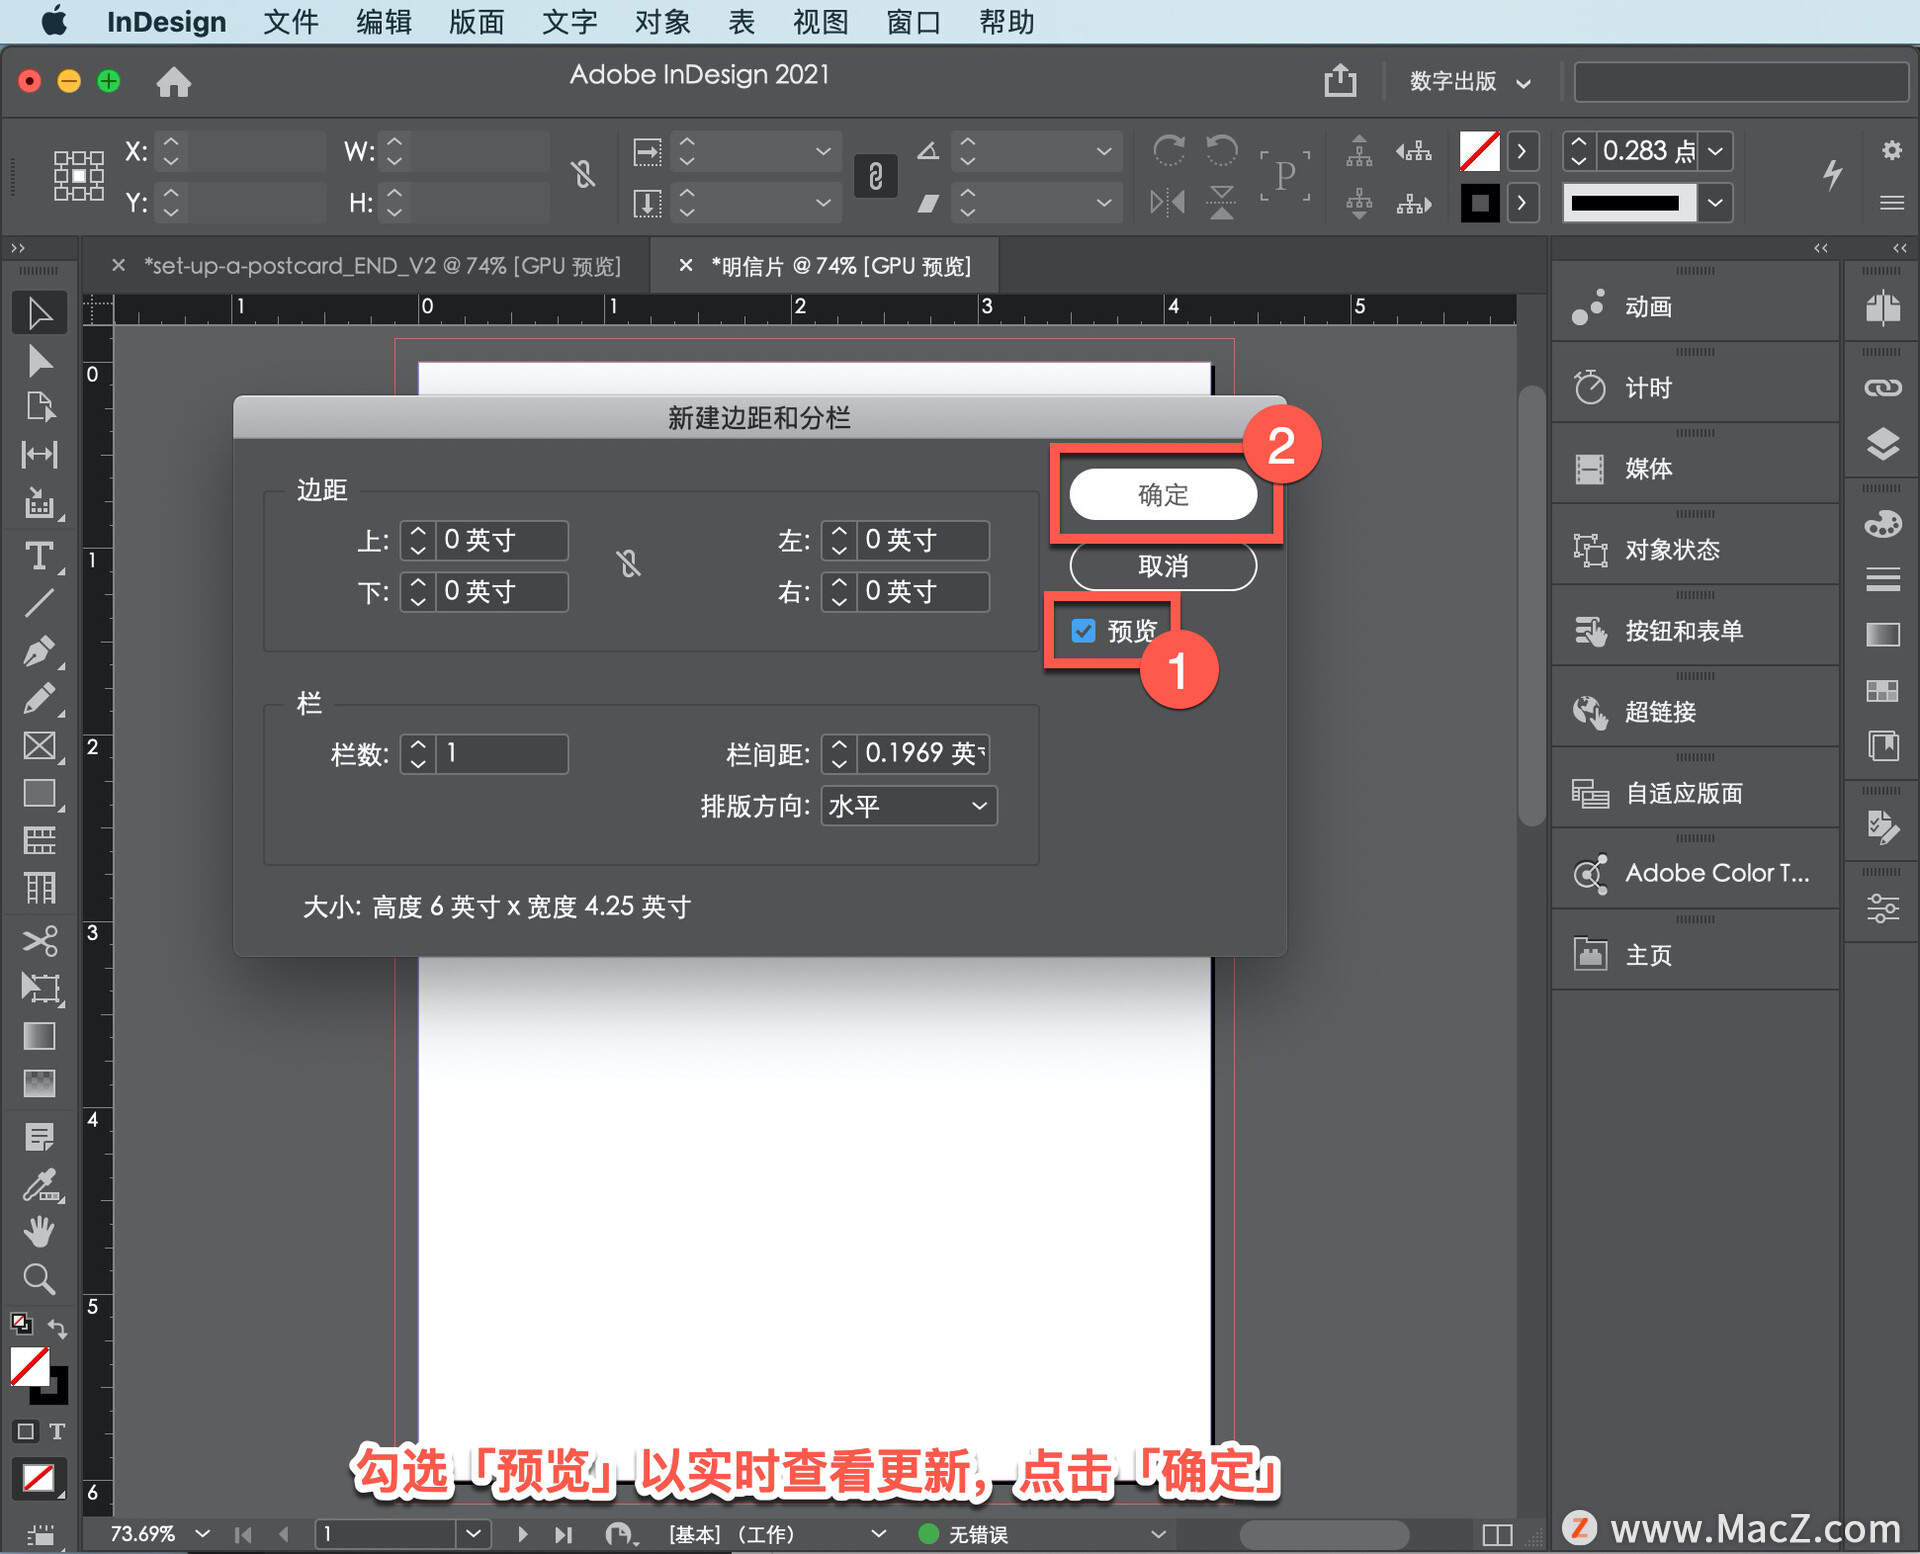The image size is (1920, 1554).
Task: Toggle constrain proportions in control bar
Action: tap(584, 176)
